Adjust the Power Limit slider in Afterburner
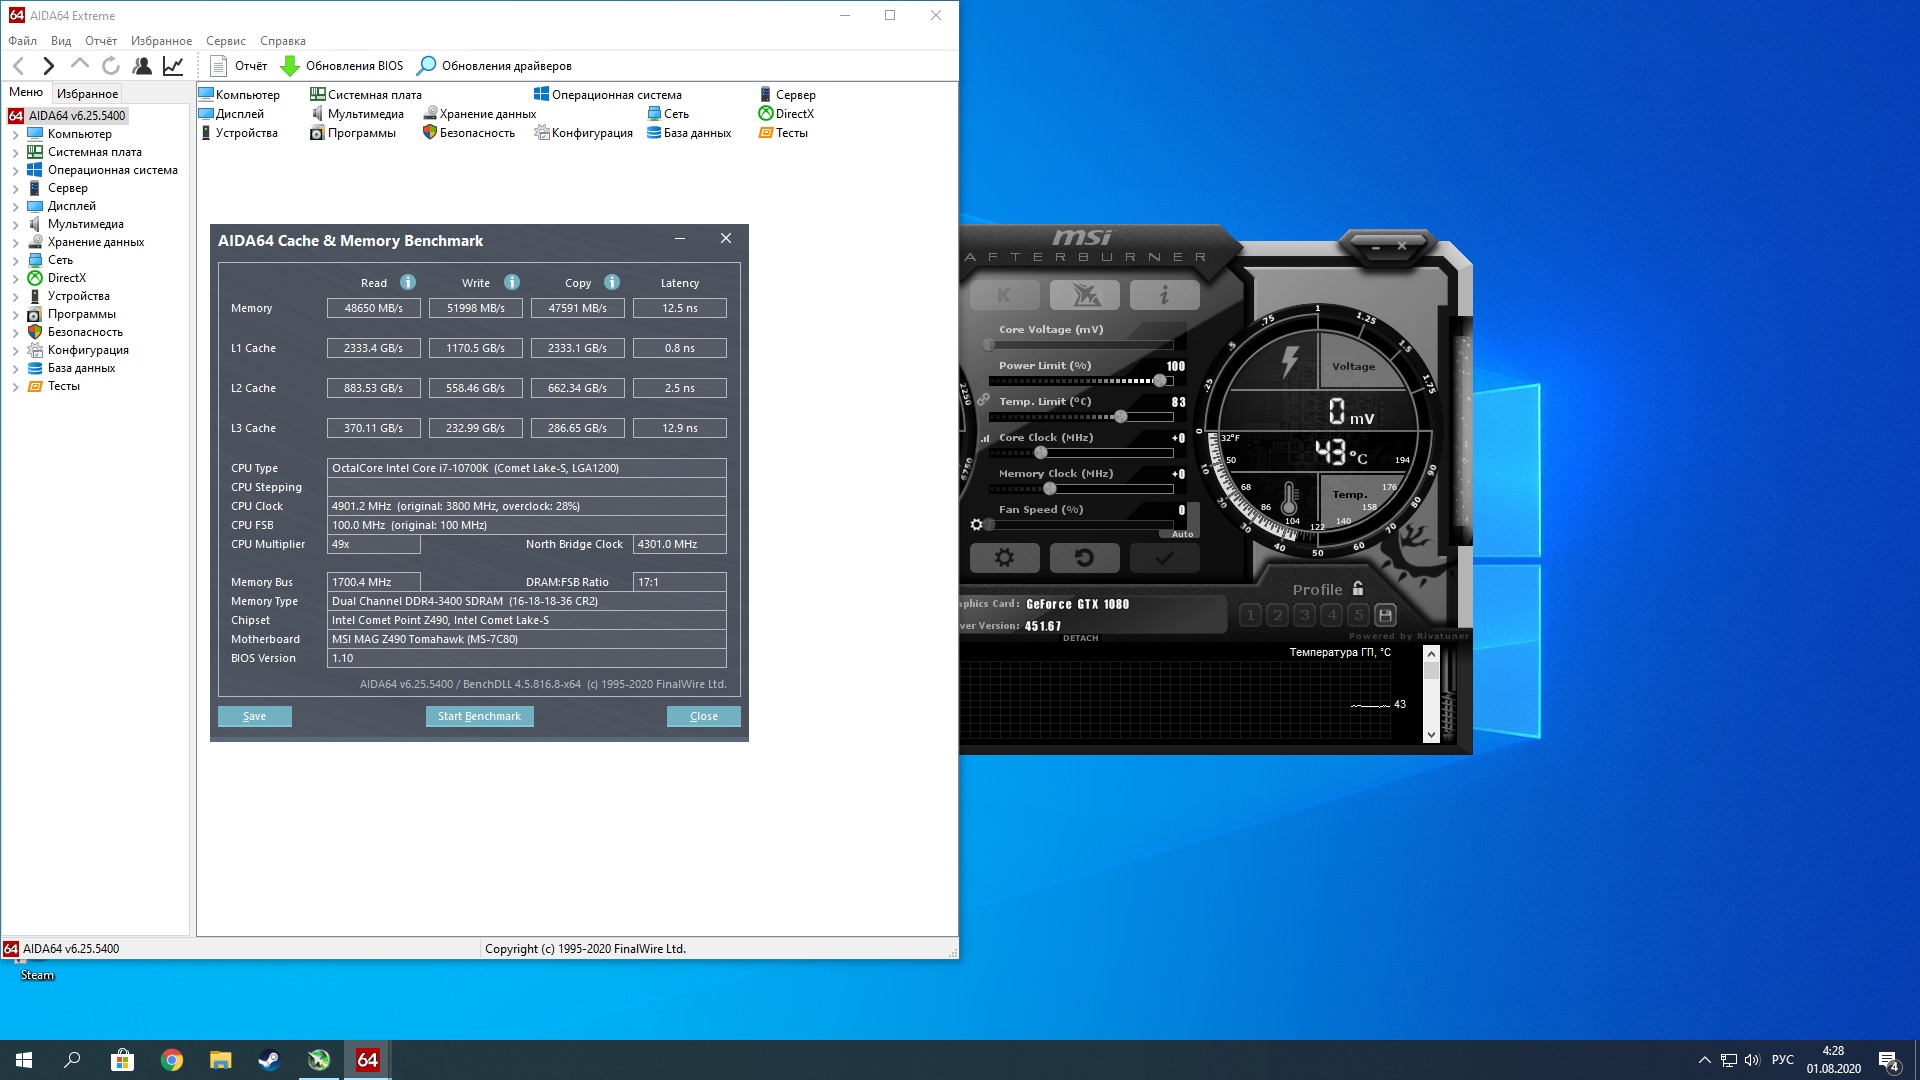 (1159, 381)
